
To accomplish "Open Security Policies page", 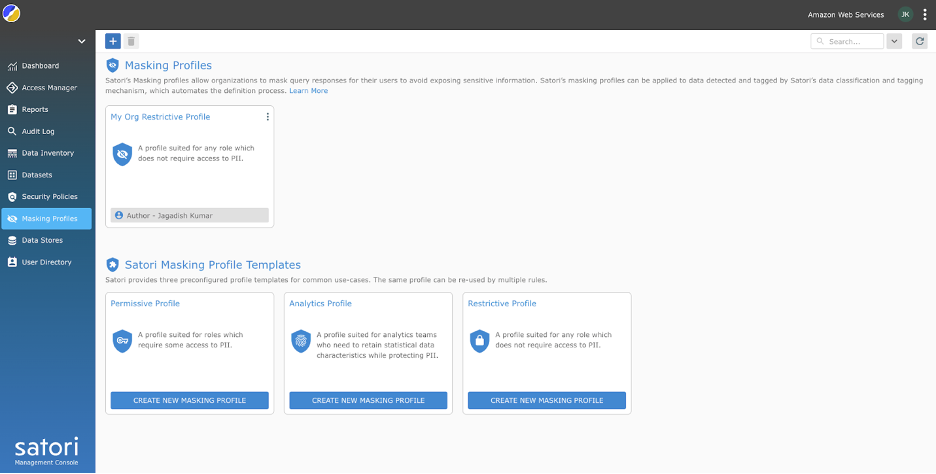I will 47,196.
